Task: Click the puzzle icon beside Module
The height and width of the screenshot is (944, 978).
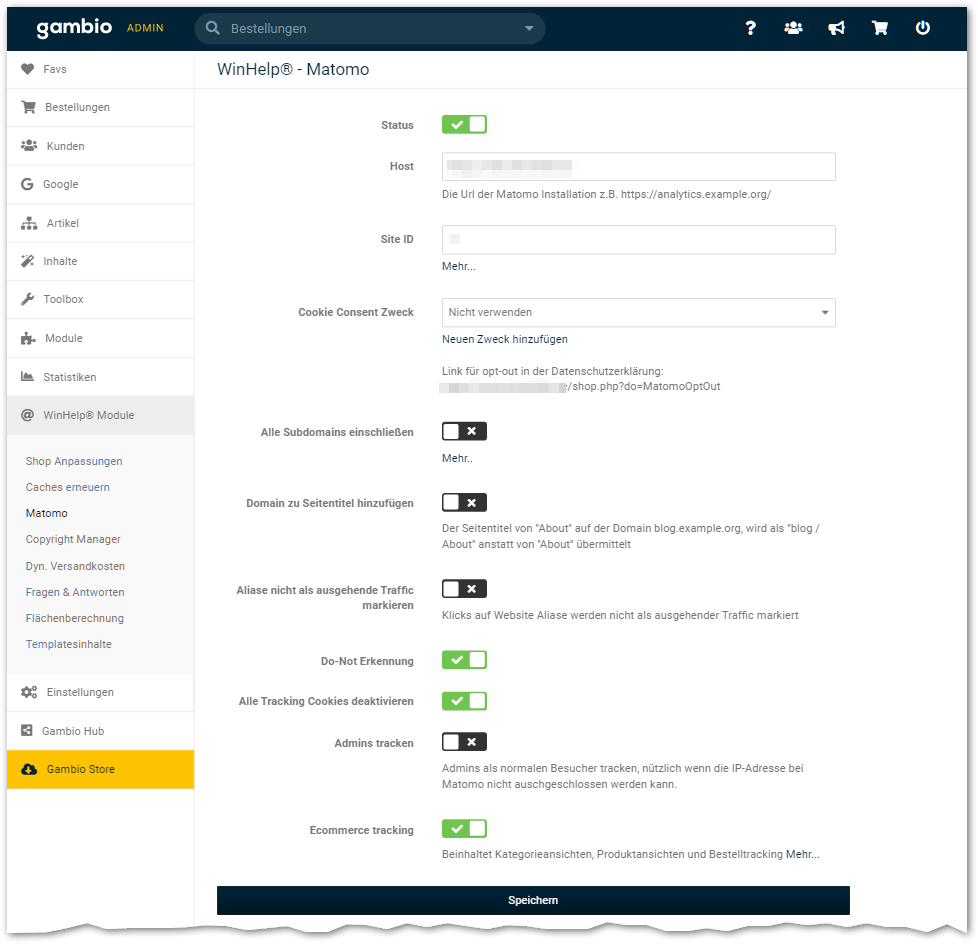Action: coord(28,338)
